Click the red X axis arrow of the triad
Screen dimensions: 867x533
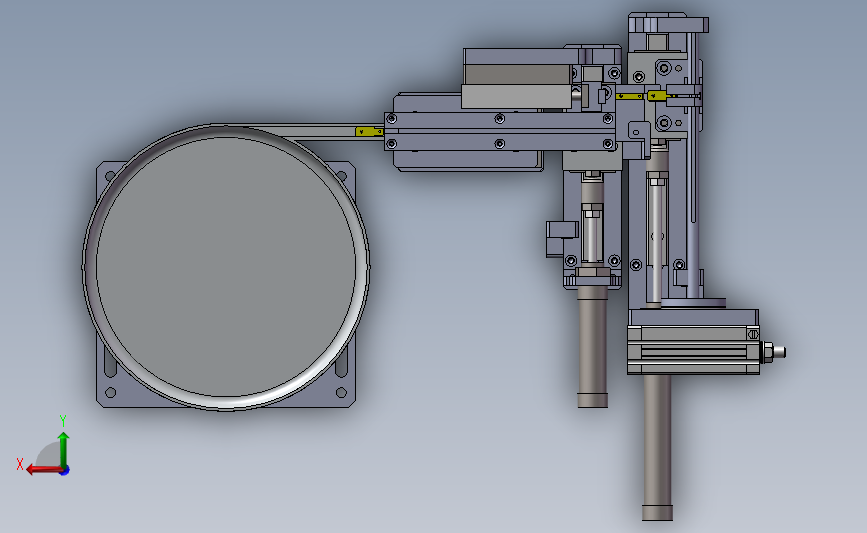43,470
